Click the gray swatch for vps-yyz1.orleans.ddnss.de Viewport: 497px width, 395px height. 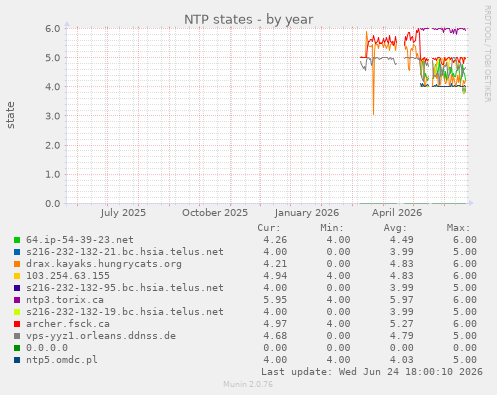tap(17, 336)
